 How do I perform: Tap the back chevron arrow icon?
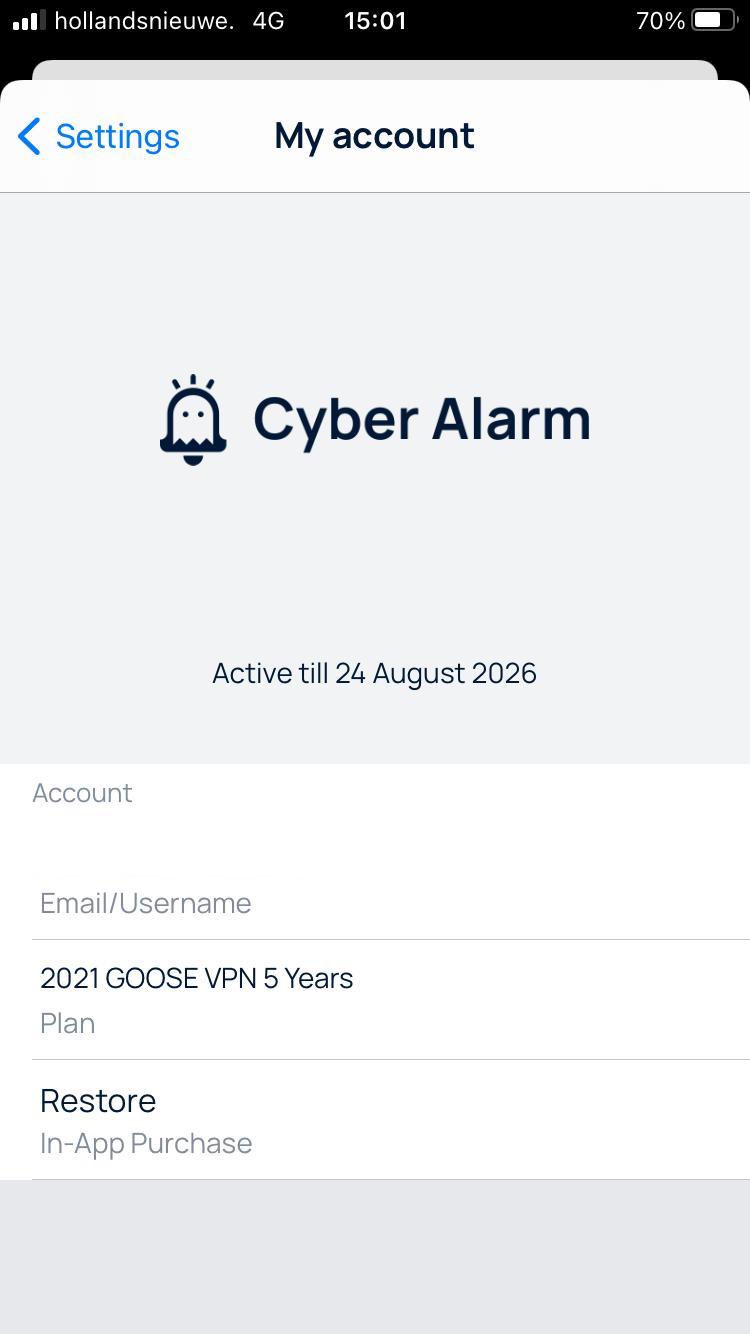[29, 136]
